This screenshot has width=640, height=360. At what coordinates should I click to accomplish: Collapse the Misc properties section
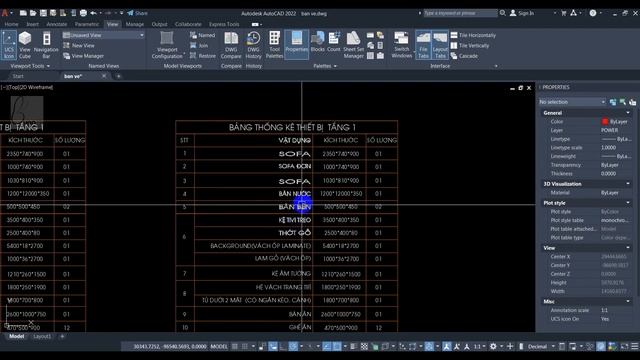(x=628, y=301)
